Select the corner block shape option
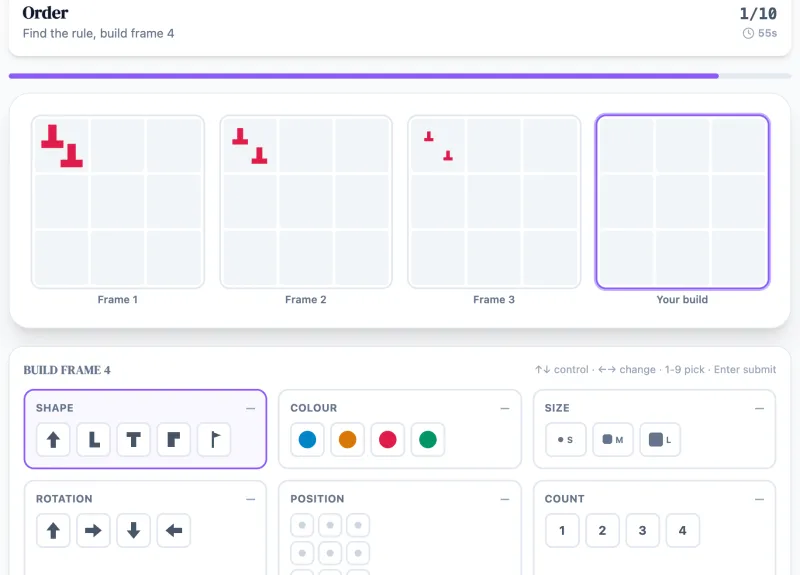 (174, 439)
